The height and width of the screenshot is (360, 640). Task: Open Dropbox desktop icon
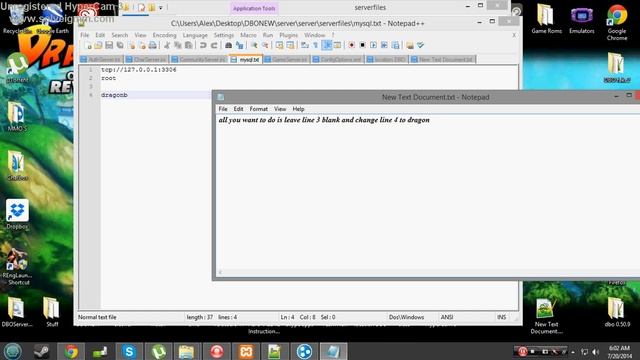(17, 215)
